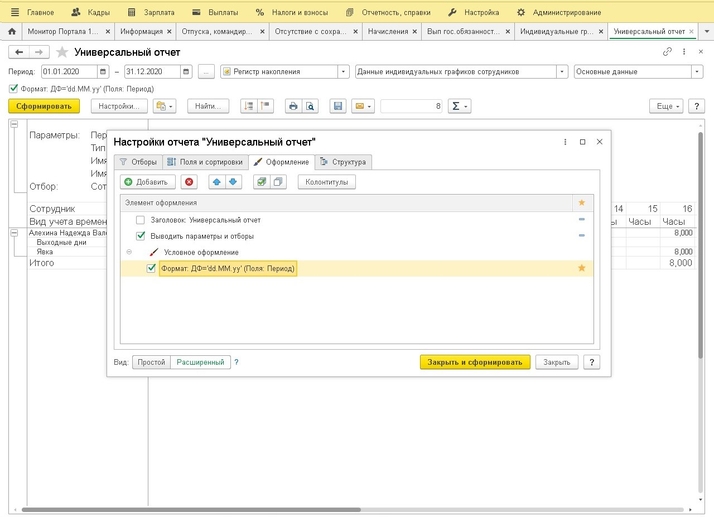Move the element up with blue arrow
Image resolution: width=714 pixels, height=517 pixels.
[x=218, y=182]
